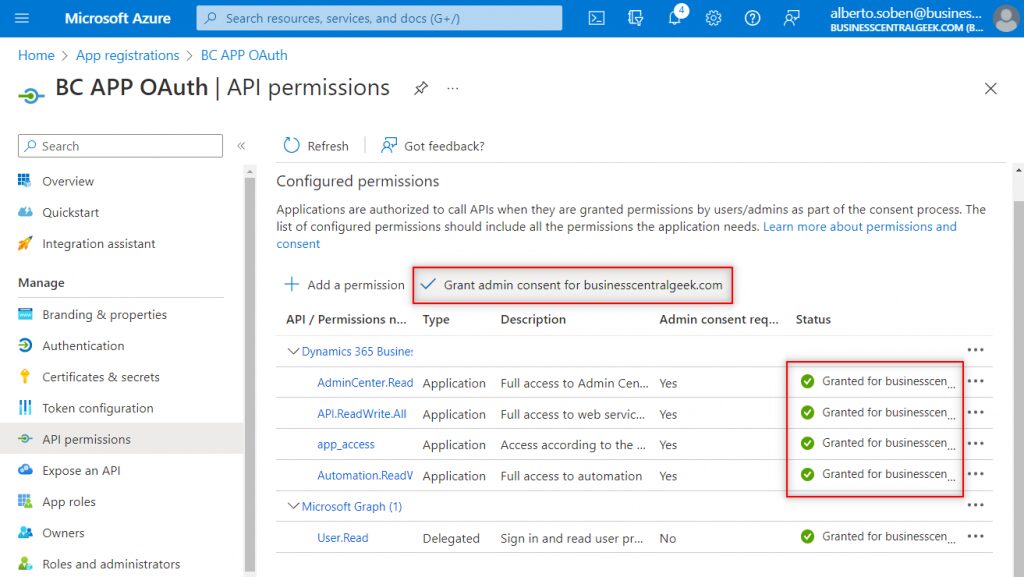Open Owners menu item
Screen dimensions: 1024x577
(x=63, y=533)
